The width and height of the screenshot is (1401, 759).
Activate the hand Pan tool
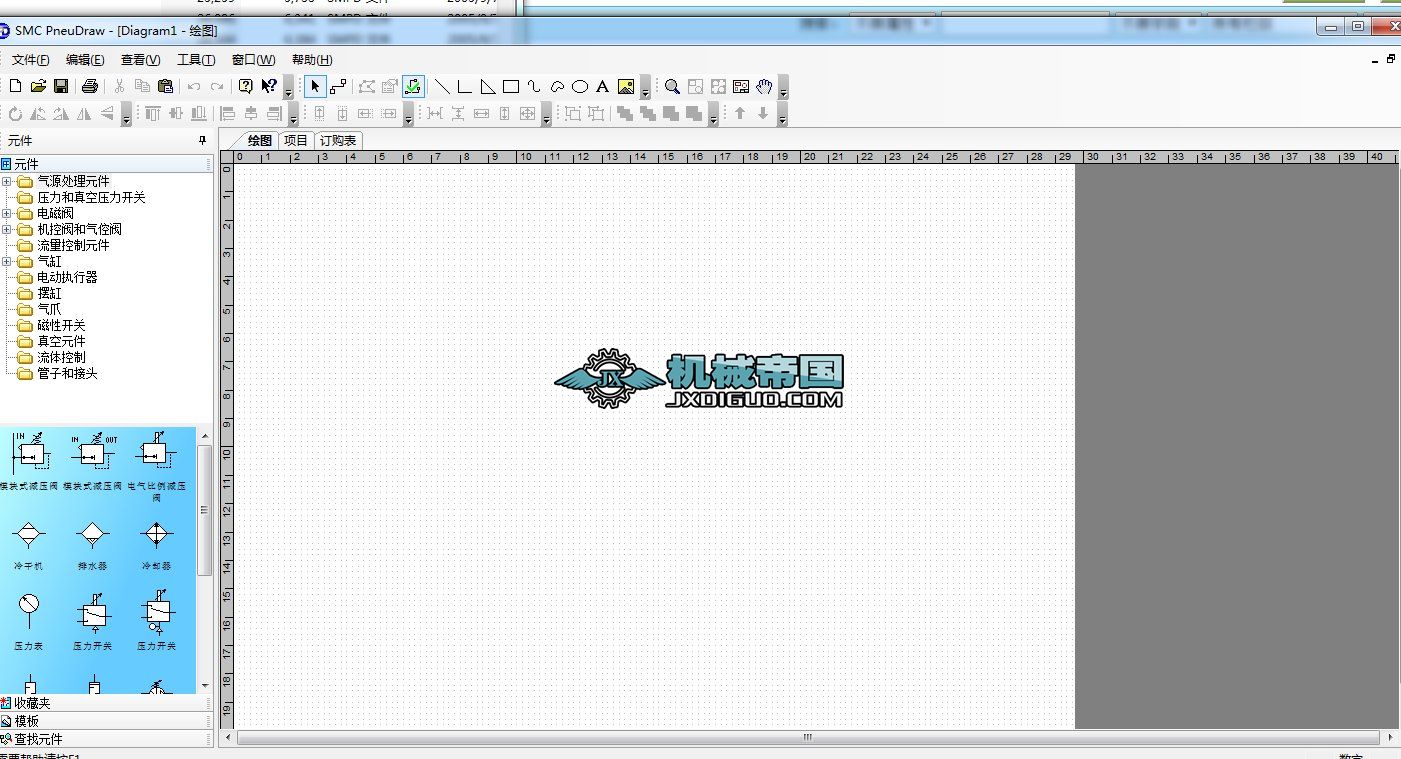(x=765, y=87)
